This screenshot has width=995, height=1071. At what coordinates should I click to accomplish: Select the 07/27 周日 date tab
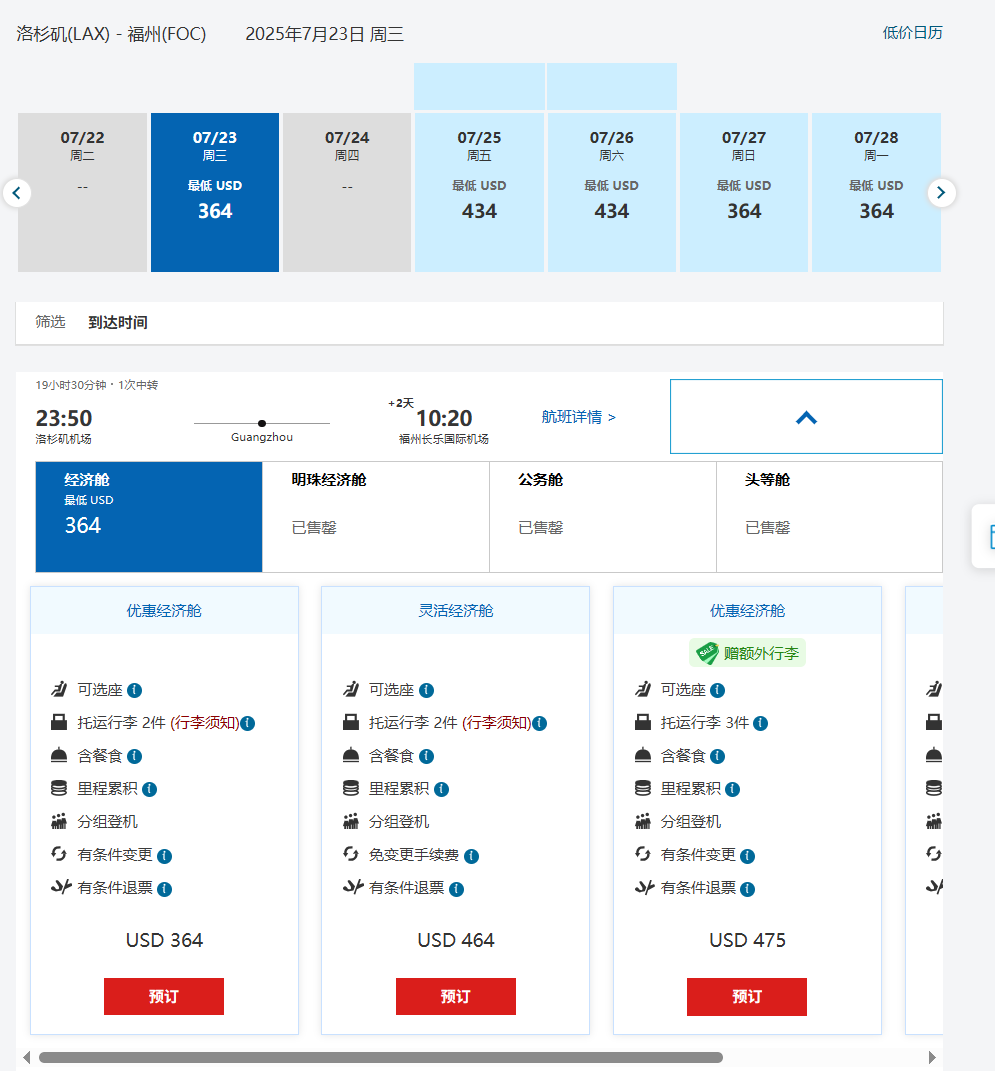[743, 192]
